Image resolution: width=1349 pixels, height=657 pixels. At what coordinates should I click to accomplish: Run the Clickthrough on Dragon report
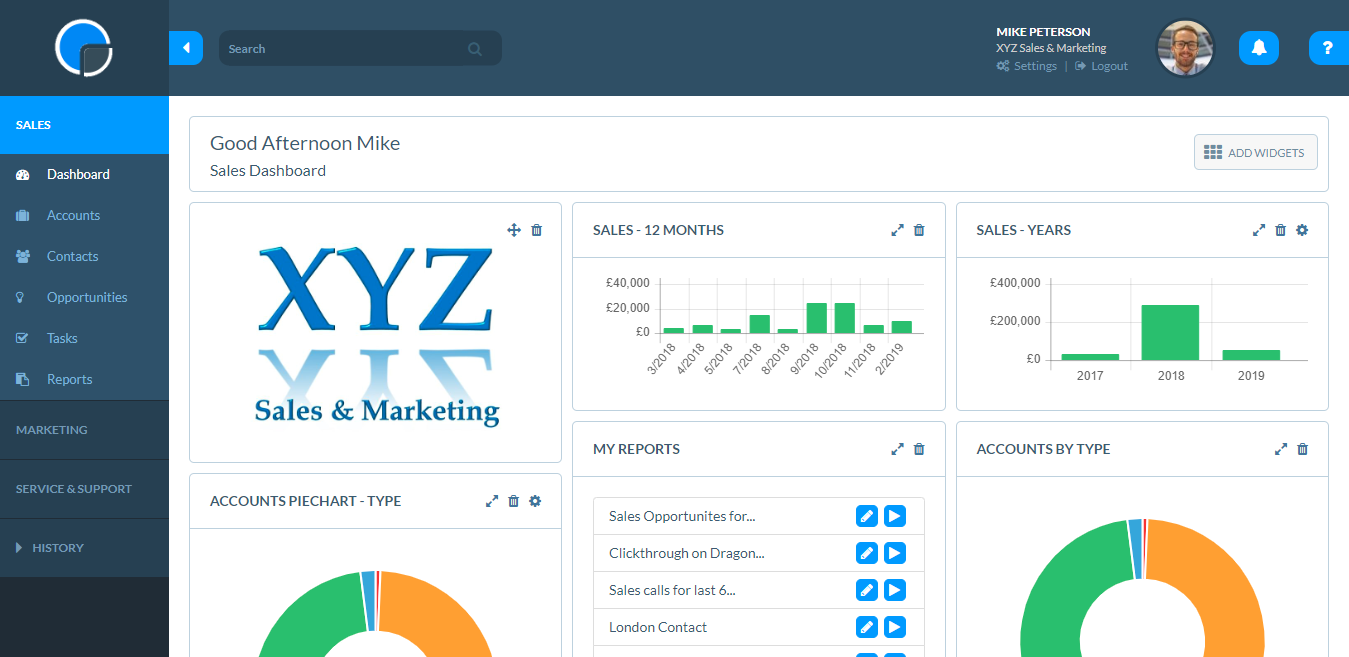coord(895,553)
